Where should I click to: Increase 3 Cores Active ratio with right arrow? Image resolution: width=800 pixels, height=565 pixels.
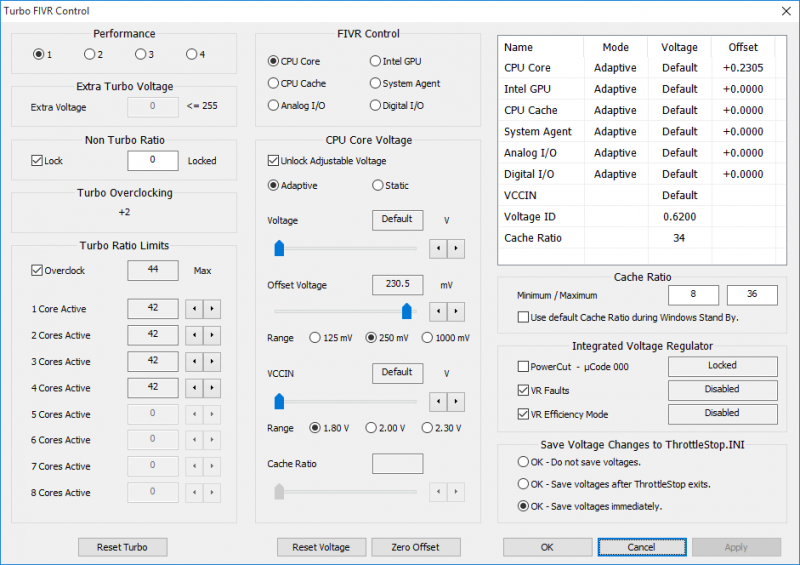tap(212, 361)
